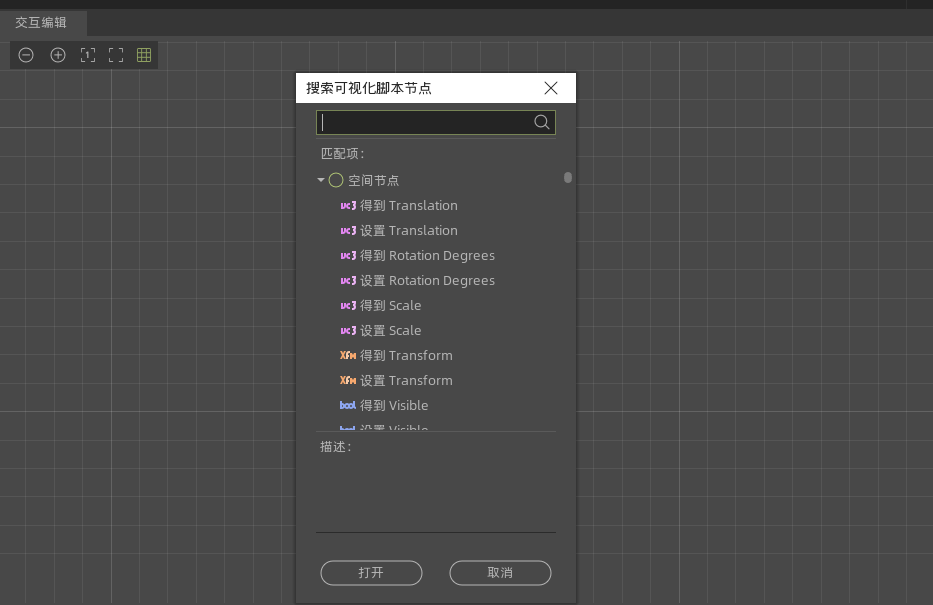Click the magnifier search icon
This screenshot has width=933, height=605.
[x=541, y=122]
